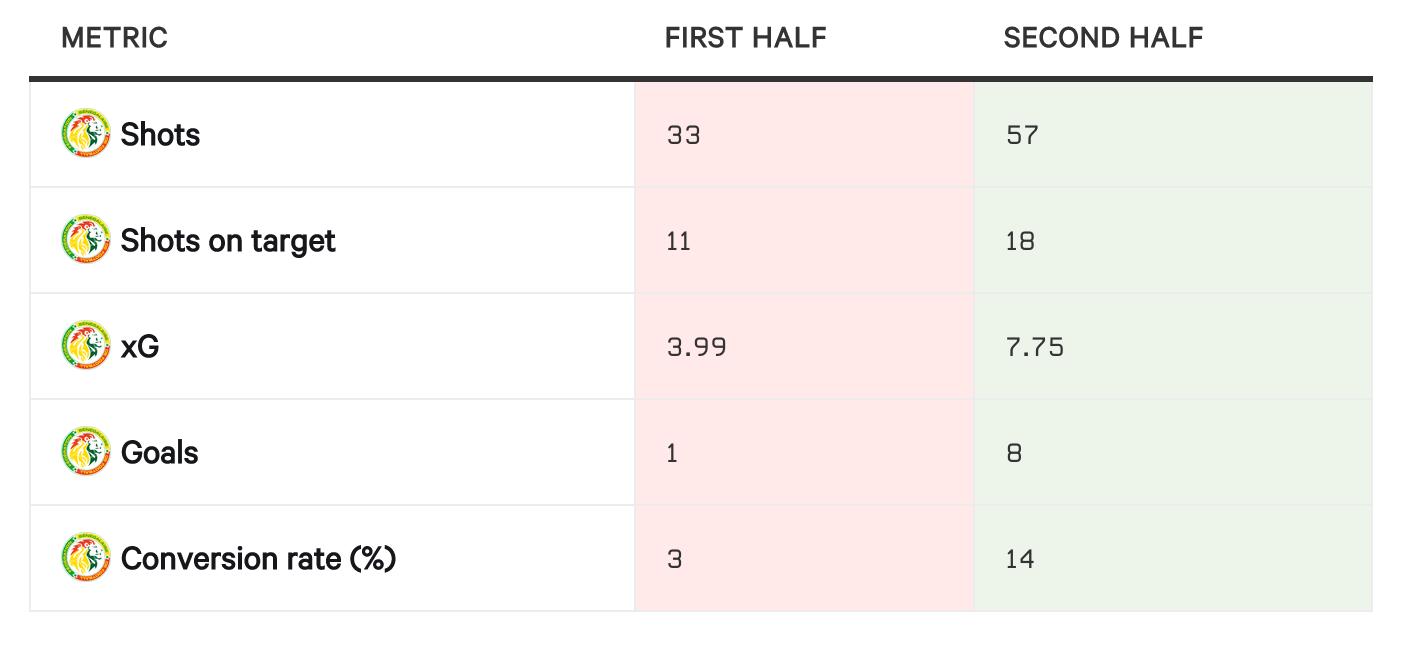Select the Conversion rate (%) label
The height and width of the screenshot is (650, 1412).
point(258,558)
